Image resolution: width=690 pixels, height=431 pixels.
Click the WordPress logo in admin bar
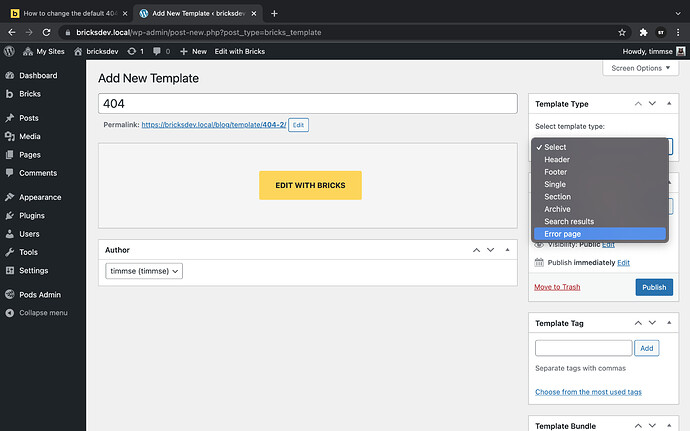pyautogui.click(x=9, y=51)
